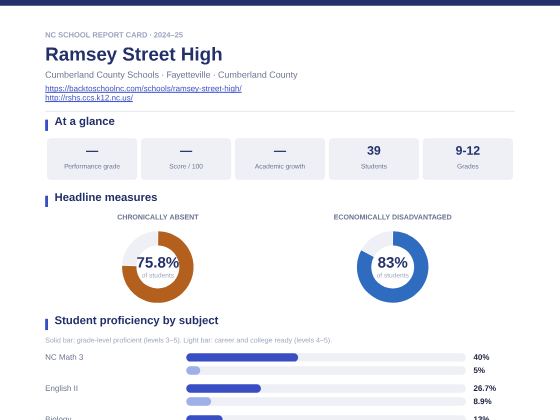Select the Score / 100 card

[186, 159]
